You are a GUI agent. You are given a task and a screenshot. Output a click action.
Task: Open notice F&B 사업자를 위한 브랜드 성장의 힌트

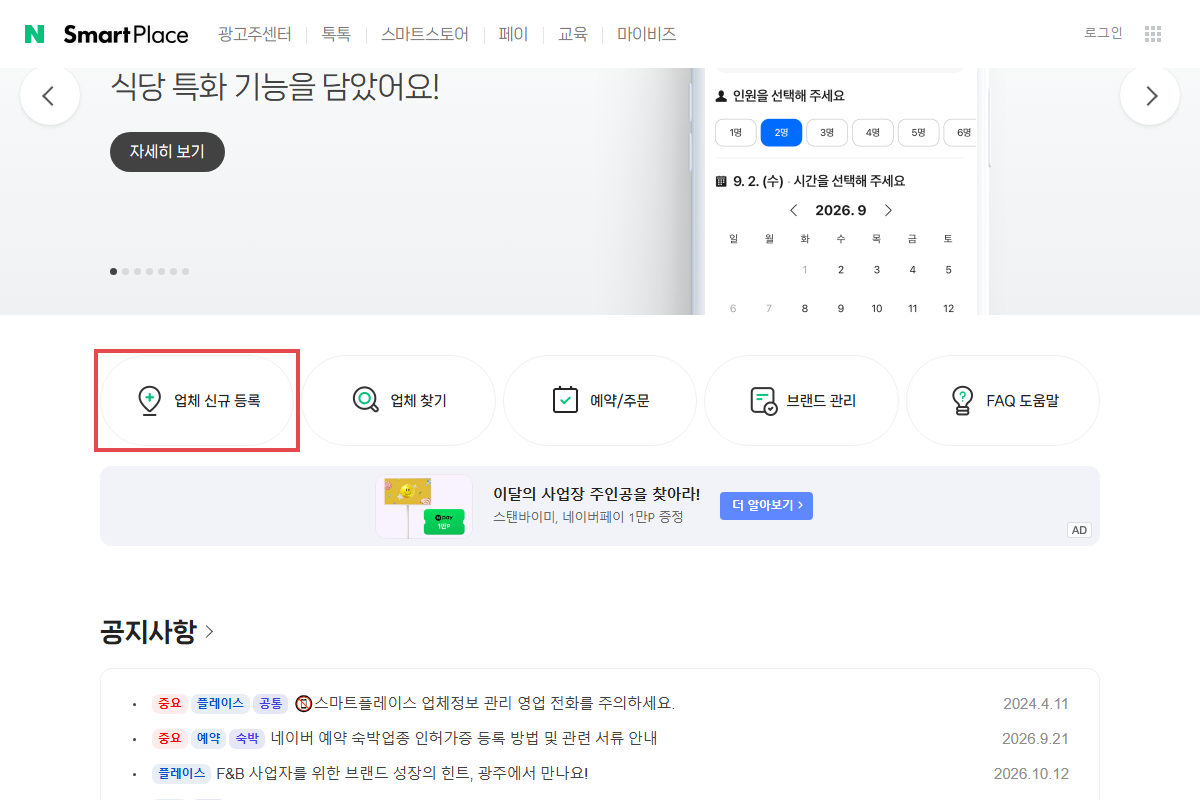(x=402, y=774)
